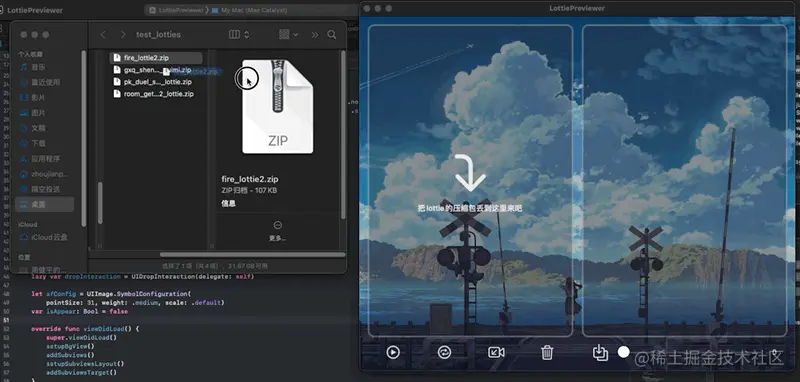The height and width of the screenshot is (382, 800).
Task: Select fire_lottie2.zip in Finder list
Action: (x=156, y=58)
